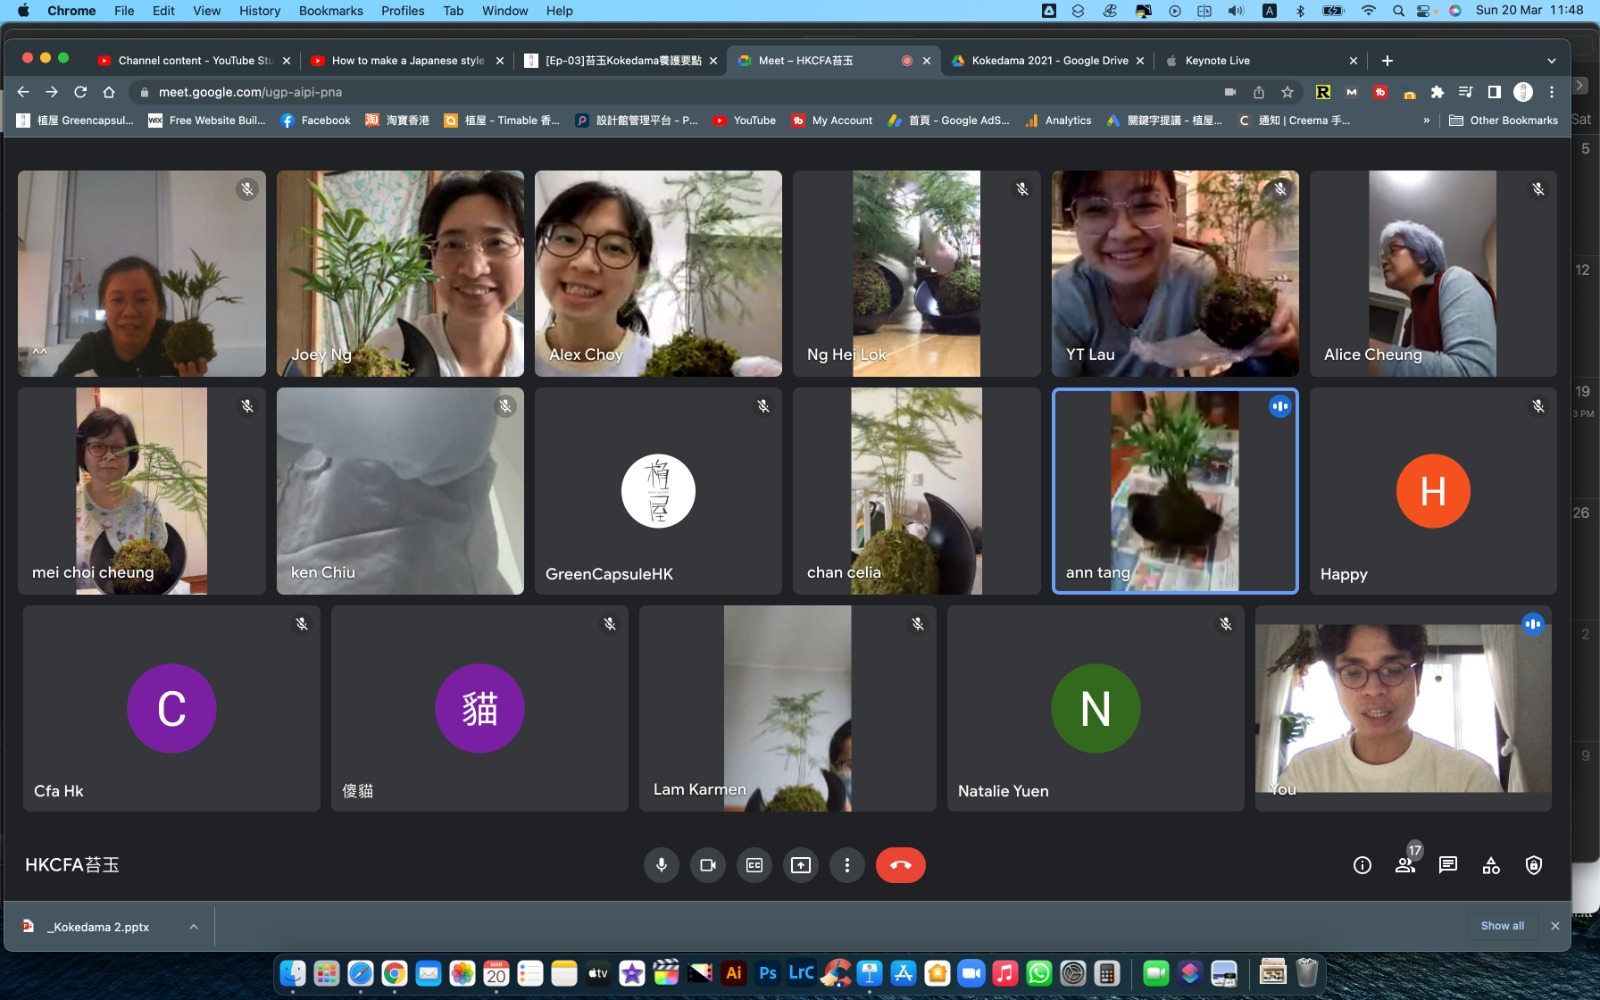Open camera permission icon in address bar
The height and width of the screenshot is (1000, 1600).
pyautogui.click(x=1230, y=92)
